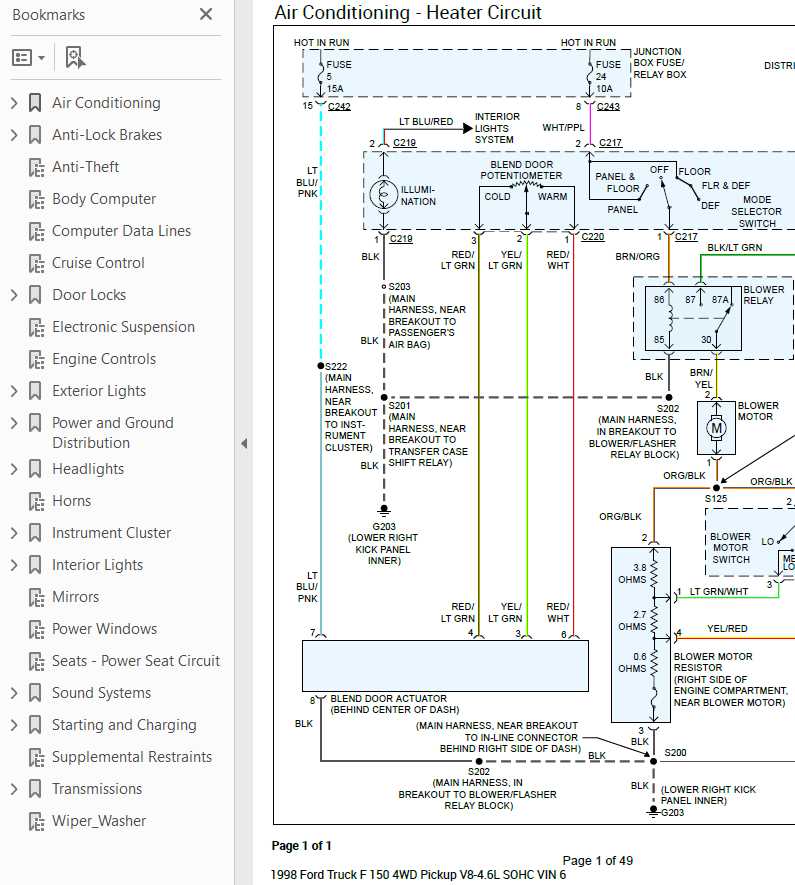Select the Supplemental Restraints bookmark

[131, 757]
